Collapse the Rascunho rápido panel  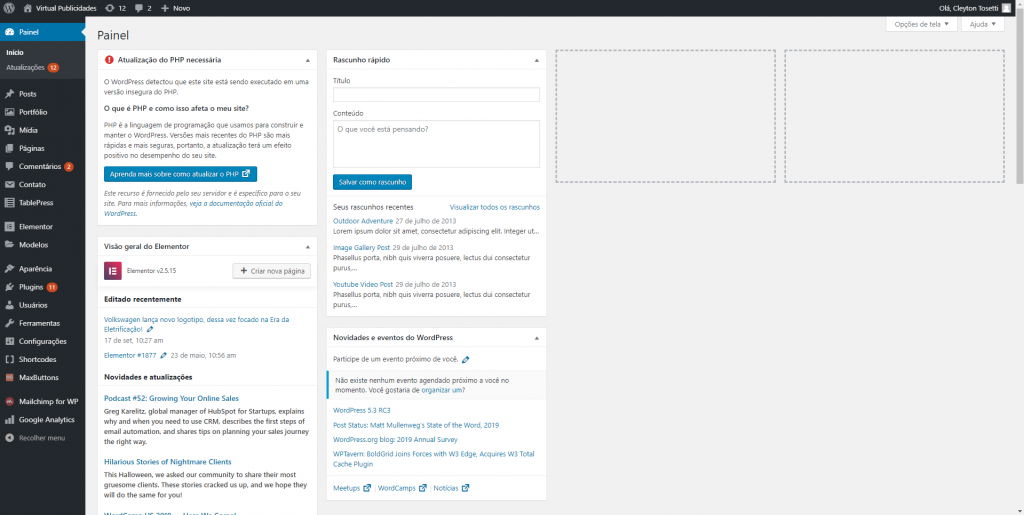click(537, 60)
